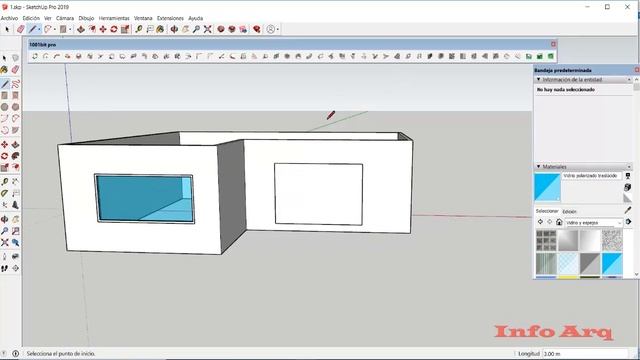Viewport: 640px width, 360px height.
Task: Click the user account sign-in icon
Action: [x=270, y=29]
